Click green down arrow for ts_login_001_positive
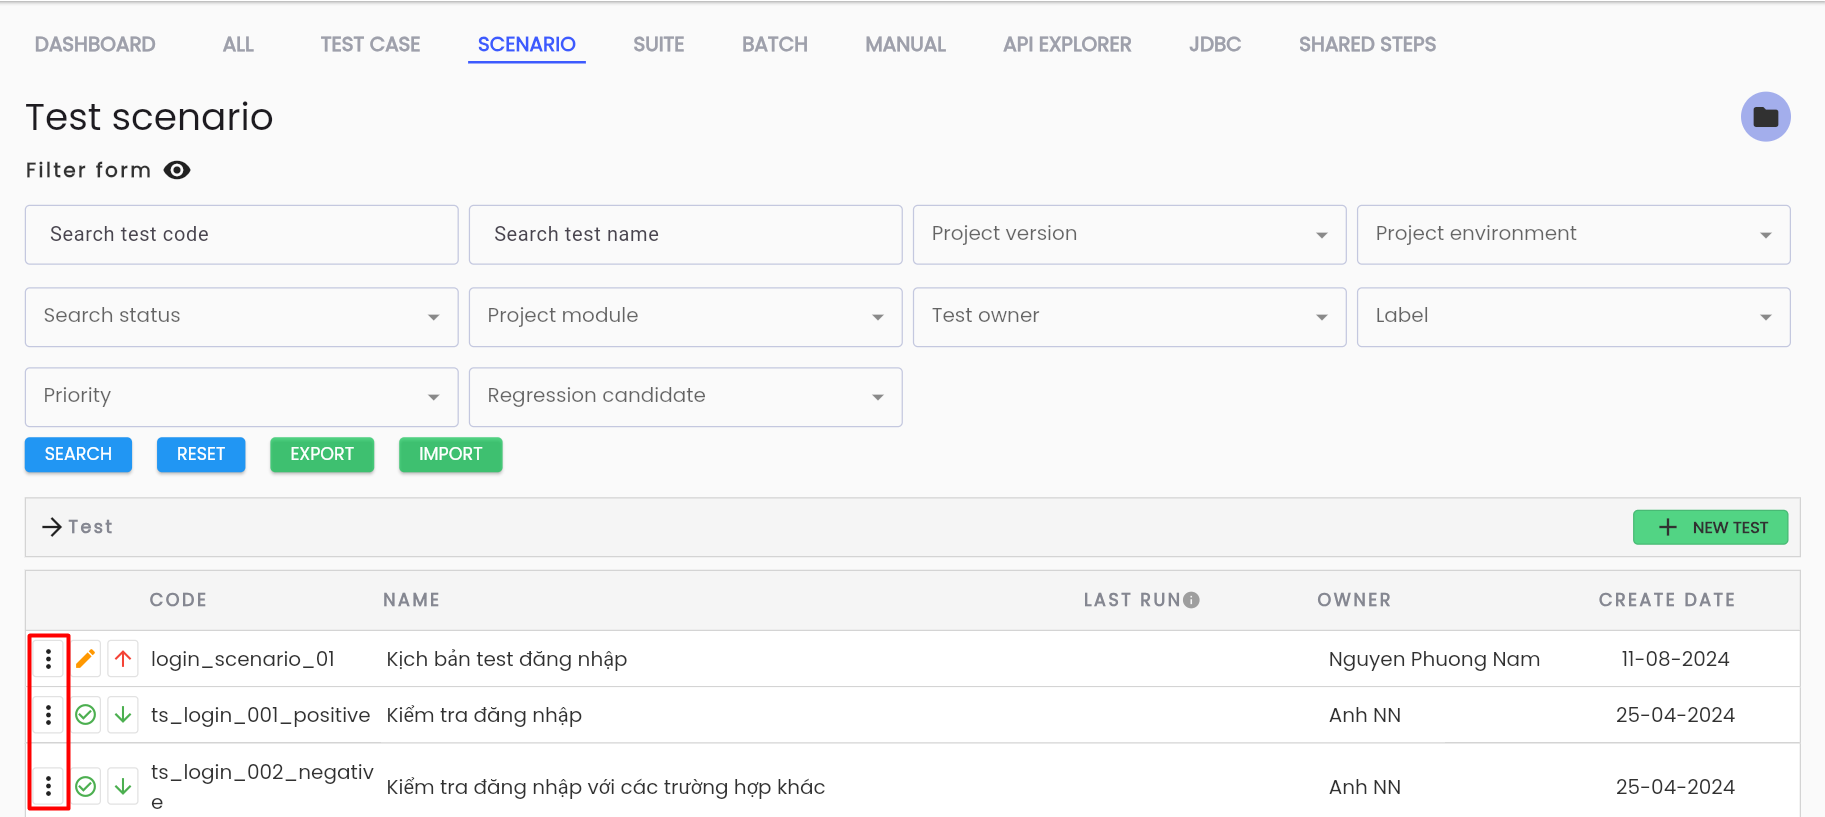 pyautogui.click(x=123, y=715)
